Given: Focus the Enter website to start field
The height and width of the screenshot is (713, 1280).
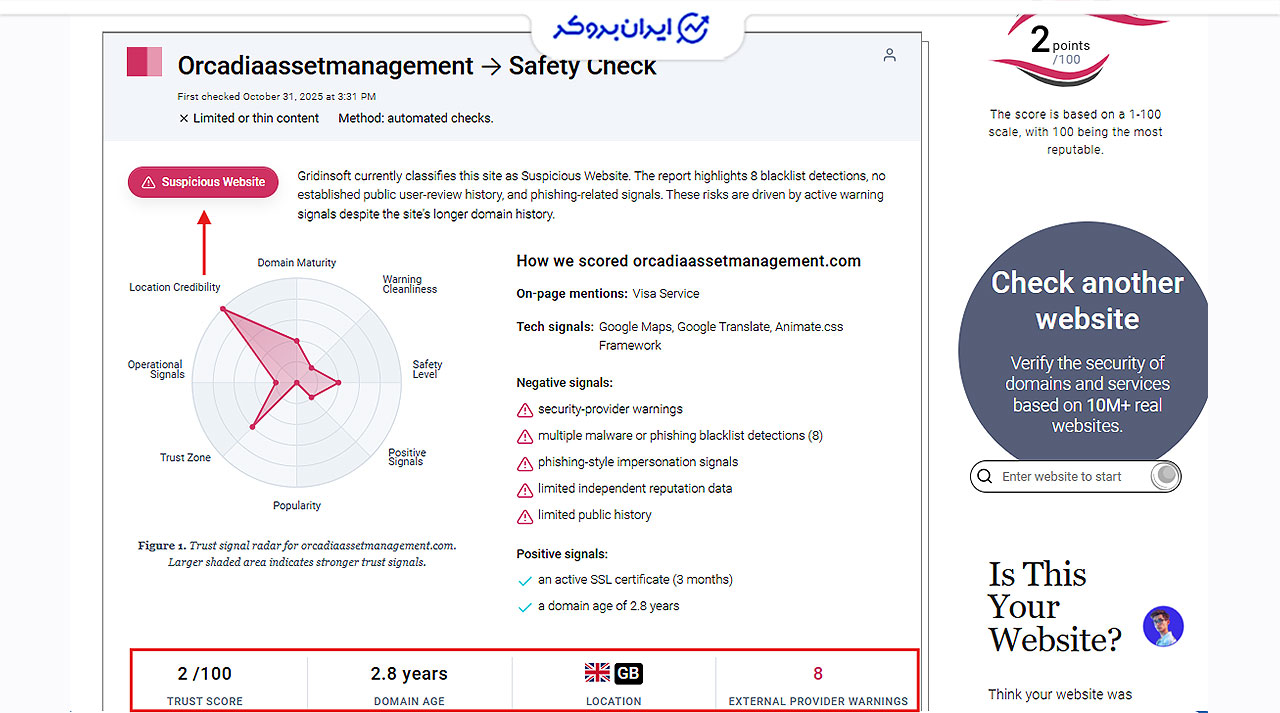Looking at the screenshot, I should (1075, 477).
